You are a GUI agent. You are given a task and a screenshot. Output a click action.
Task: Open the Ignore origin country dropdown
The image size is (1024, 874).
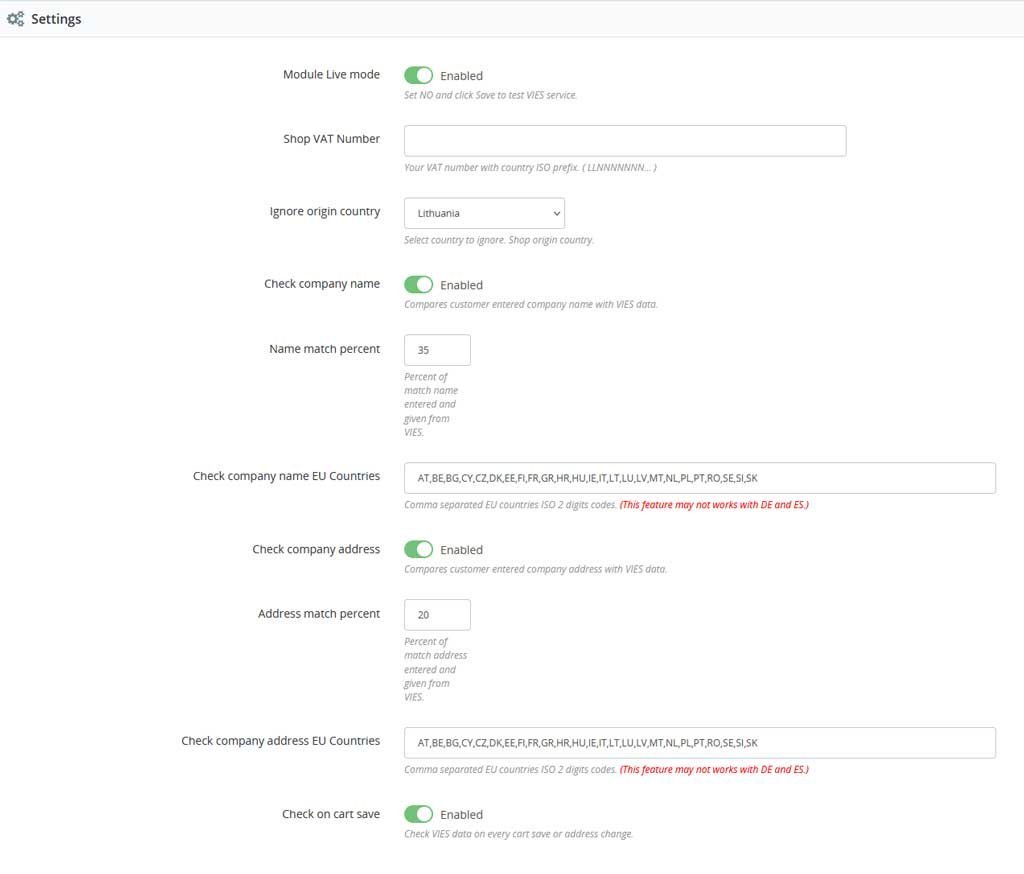(x=484, y=213)
